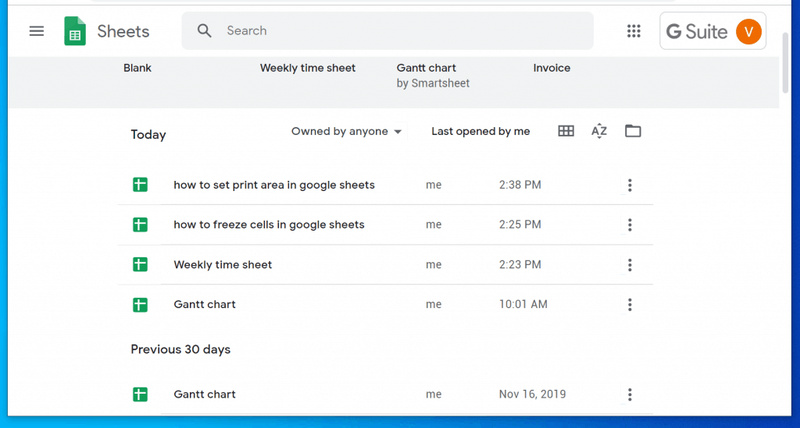Click sheet icon of print area file
The width and height of the screenshot is (800, 428).
(x=140, y=185)
